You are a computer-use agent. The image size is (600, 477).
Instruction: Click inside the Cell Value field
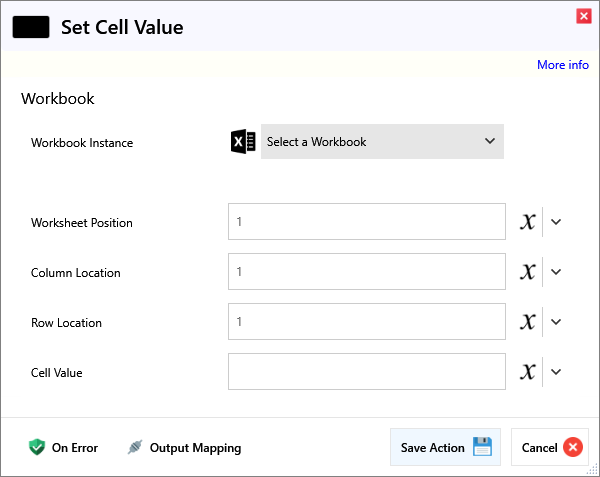366,372
